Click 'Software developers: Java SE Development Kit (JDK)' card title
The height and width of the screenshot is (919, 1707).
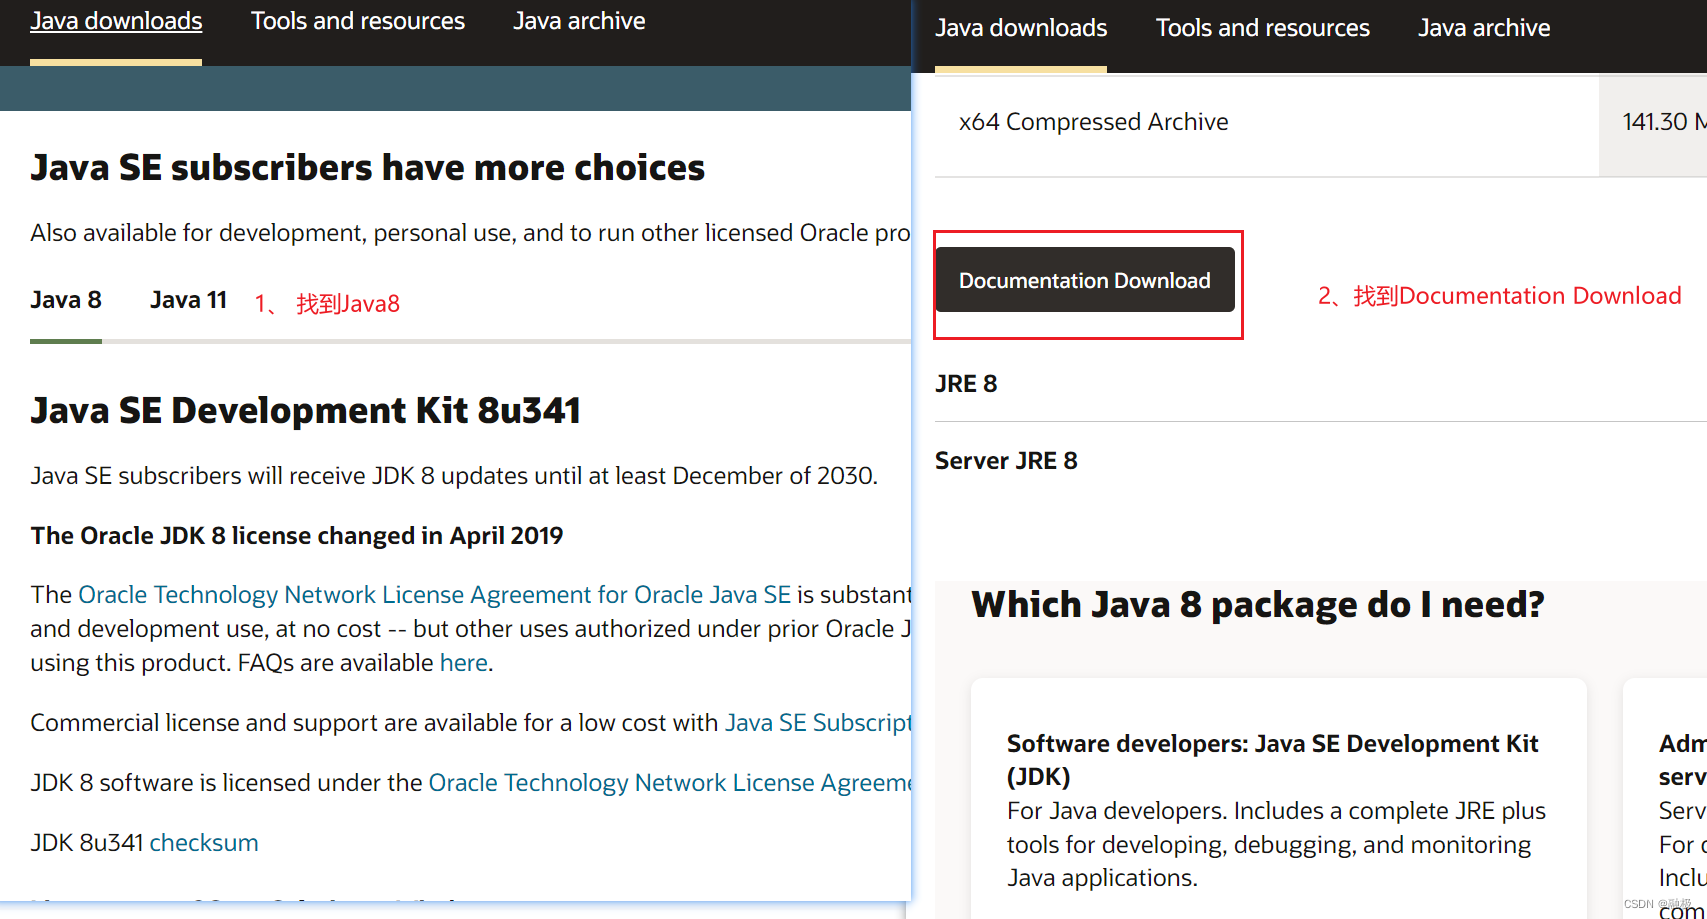coord(1272,760)
